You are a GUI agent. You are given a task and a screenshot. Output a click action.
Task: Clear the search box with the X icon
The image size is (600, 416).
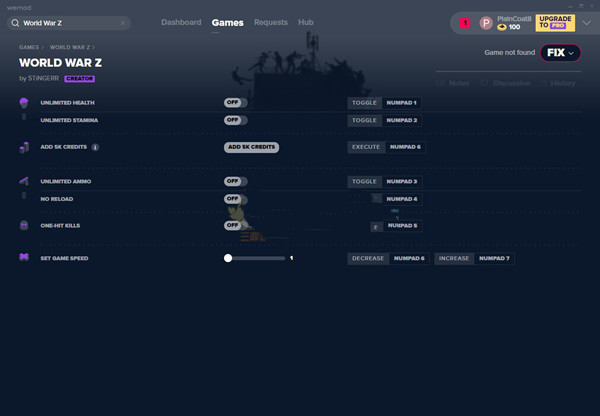tap(123, 22)
